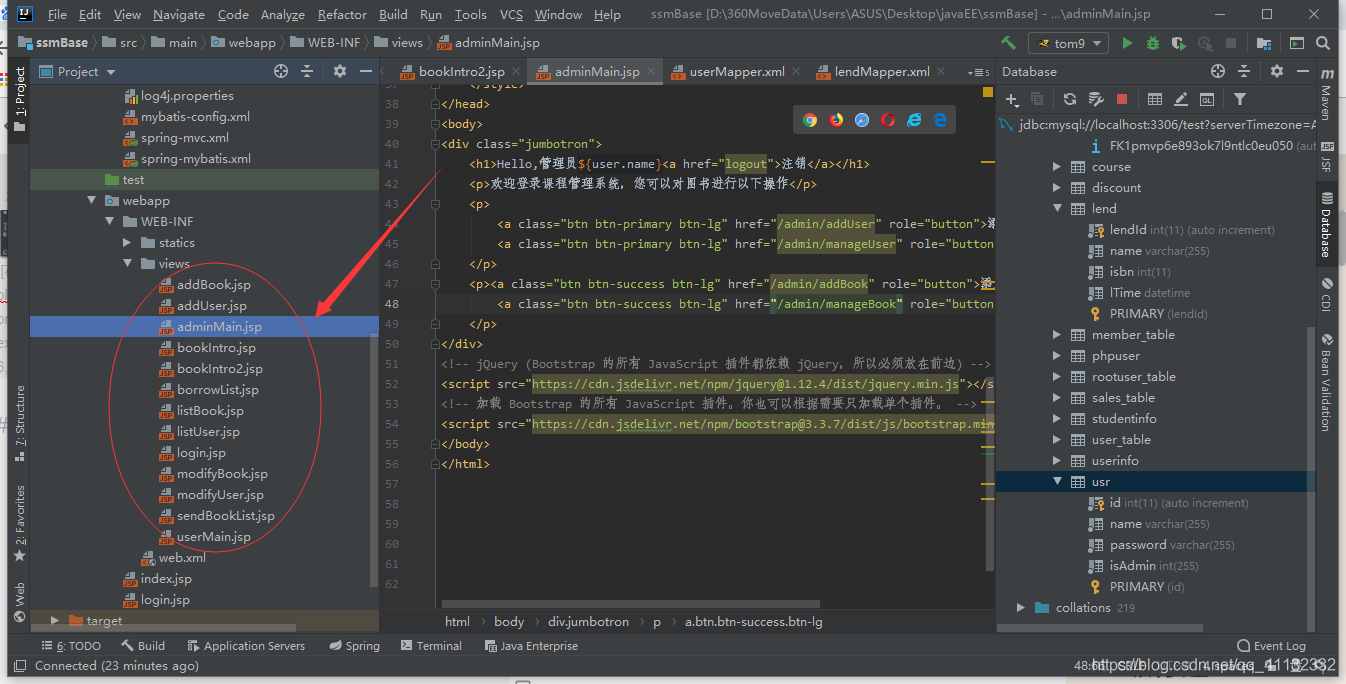1346x684 pixels.
Task: Open Project panel settings gear
Action: click(340, 71)
